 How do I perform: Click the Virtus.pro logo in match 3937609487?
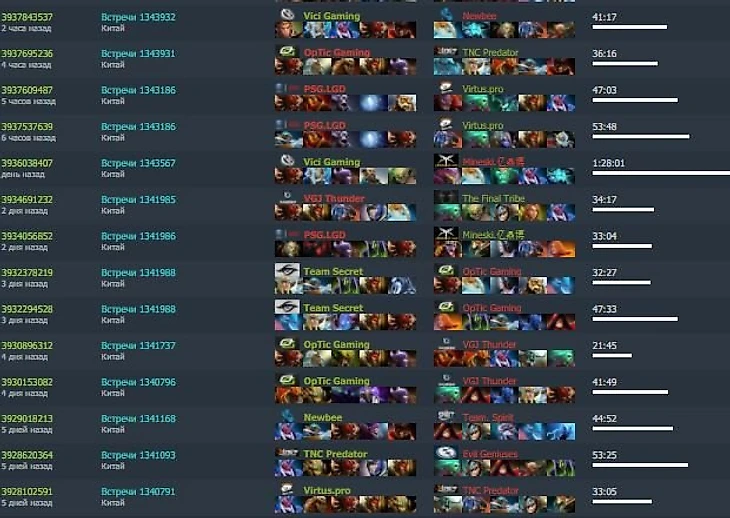[446, 87]
